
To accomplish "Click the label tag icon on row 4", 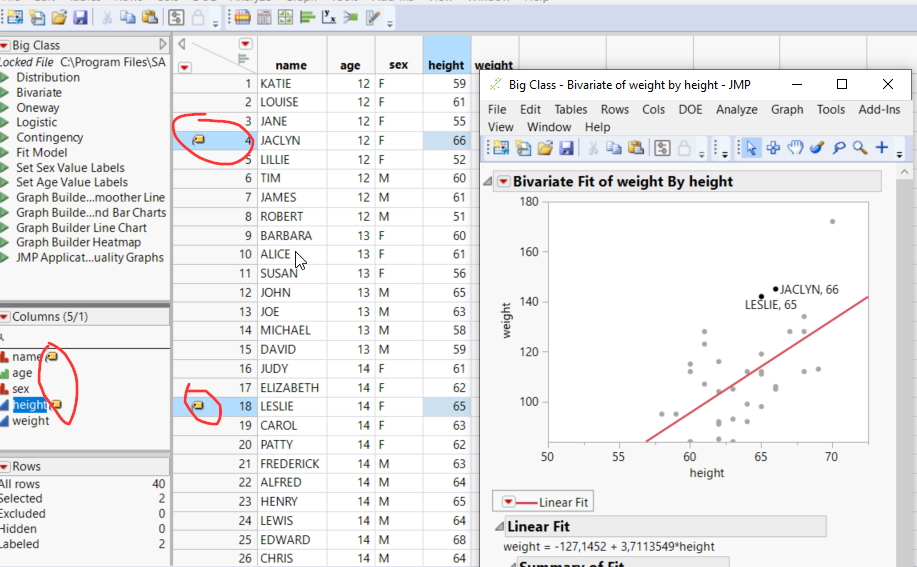I will 198,140.
